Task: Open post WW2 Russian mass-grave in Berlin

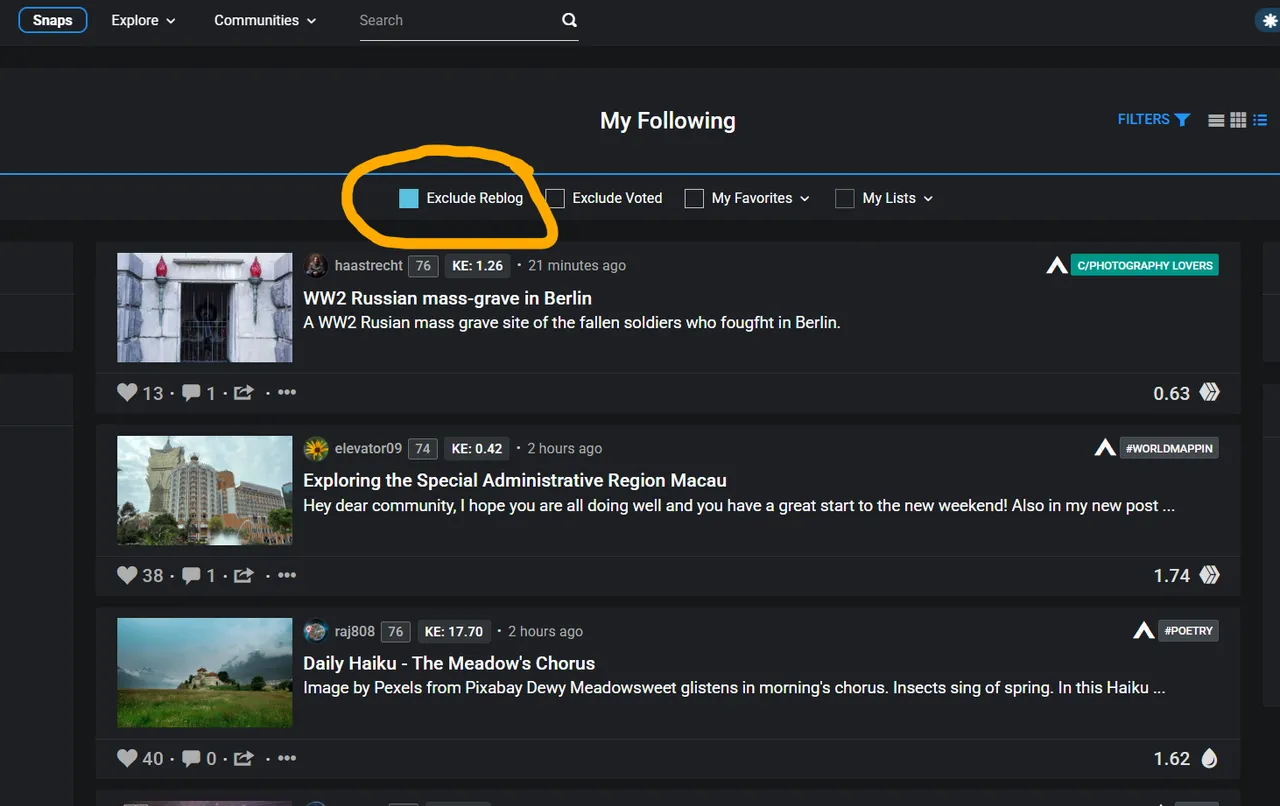Action: [x=447, y=298]
